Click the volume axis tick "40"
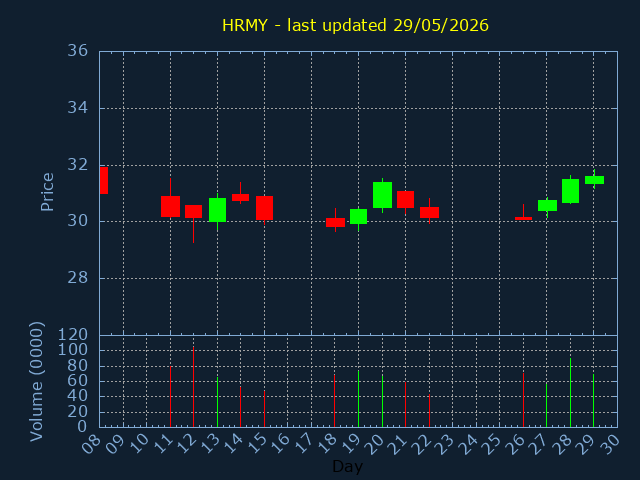Image resolution: width=640 pixels, height=480 pixels. tap(78, 396)
